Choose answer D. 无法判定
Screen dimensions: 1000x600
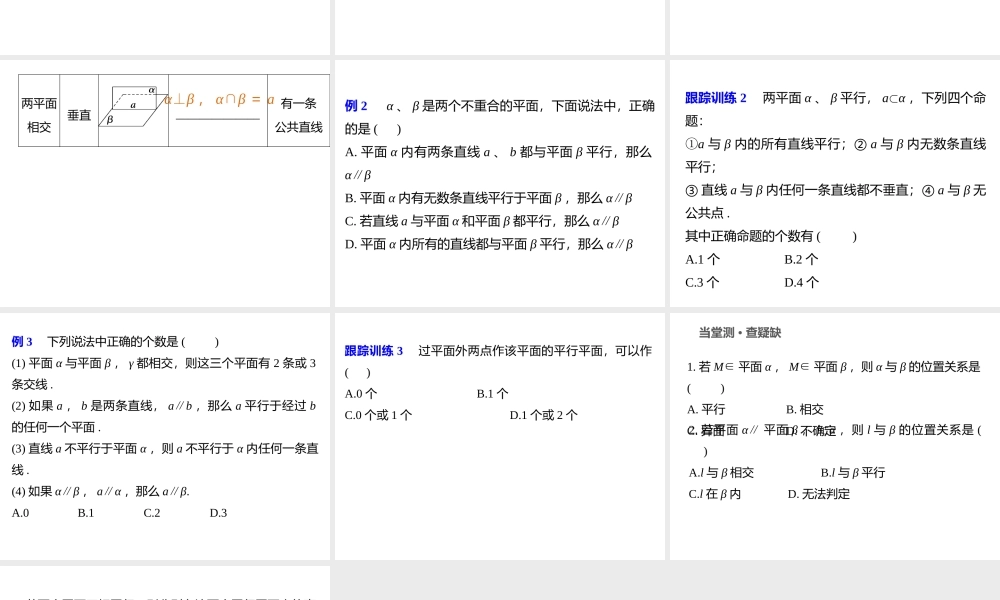(819, 494)
